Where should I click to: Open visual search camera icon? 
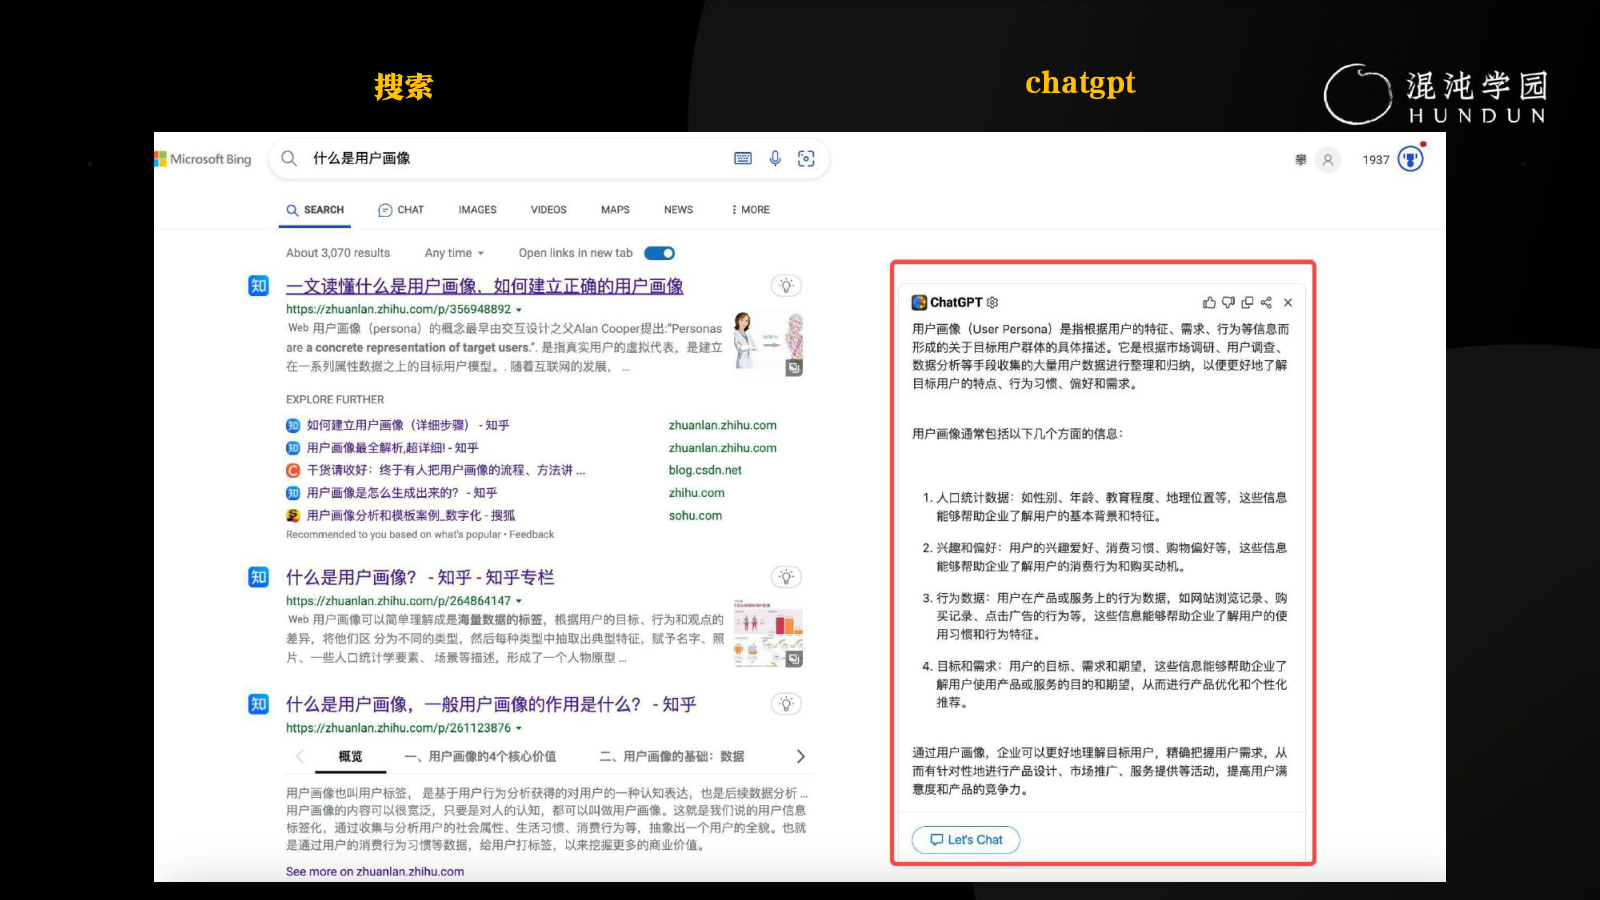[806, 158]
